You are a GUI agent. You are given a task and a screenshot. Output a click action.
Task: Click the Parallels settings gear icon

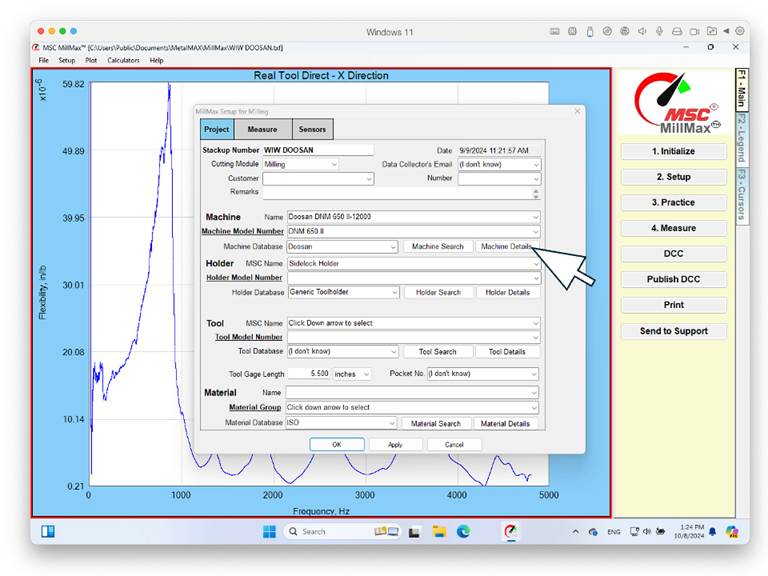click(740, 31)
